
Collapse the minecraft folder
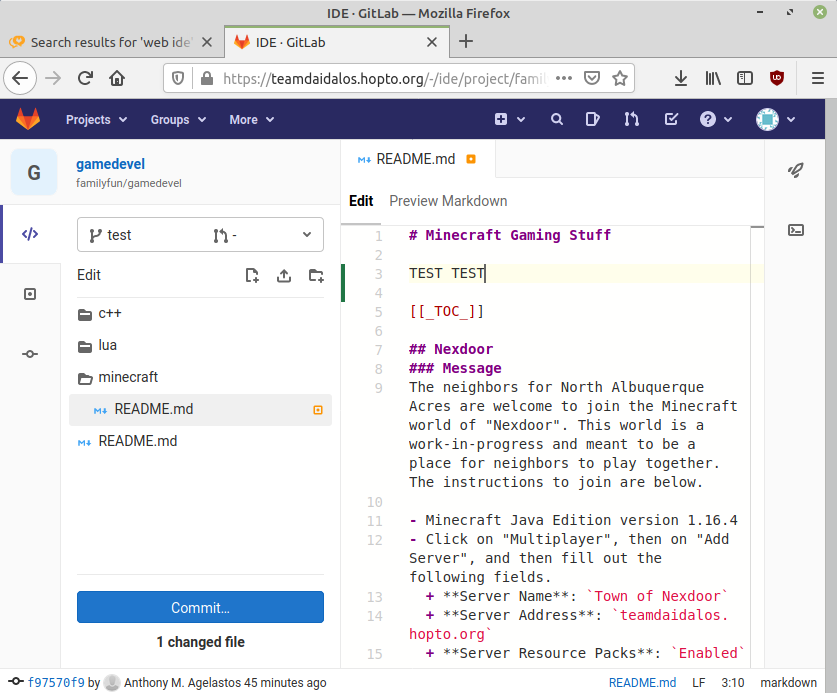click(x=200, y=377)
